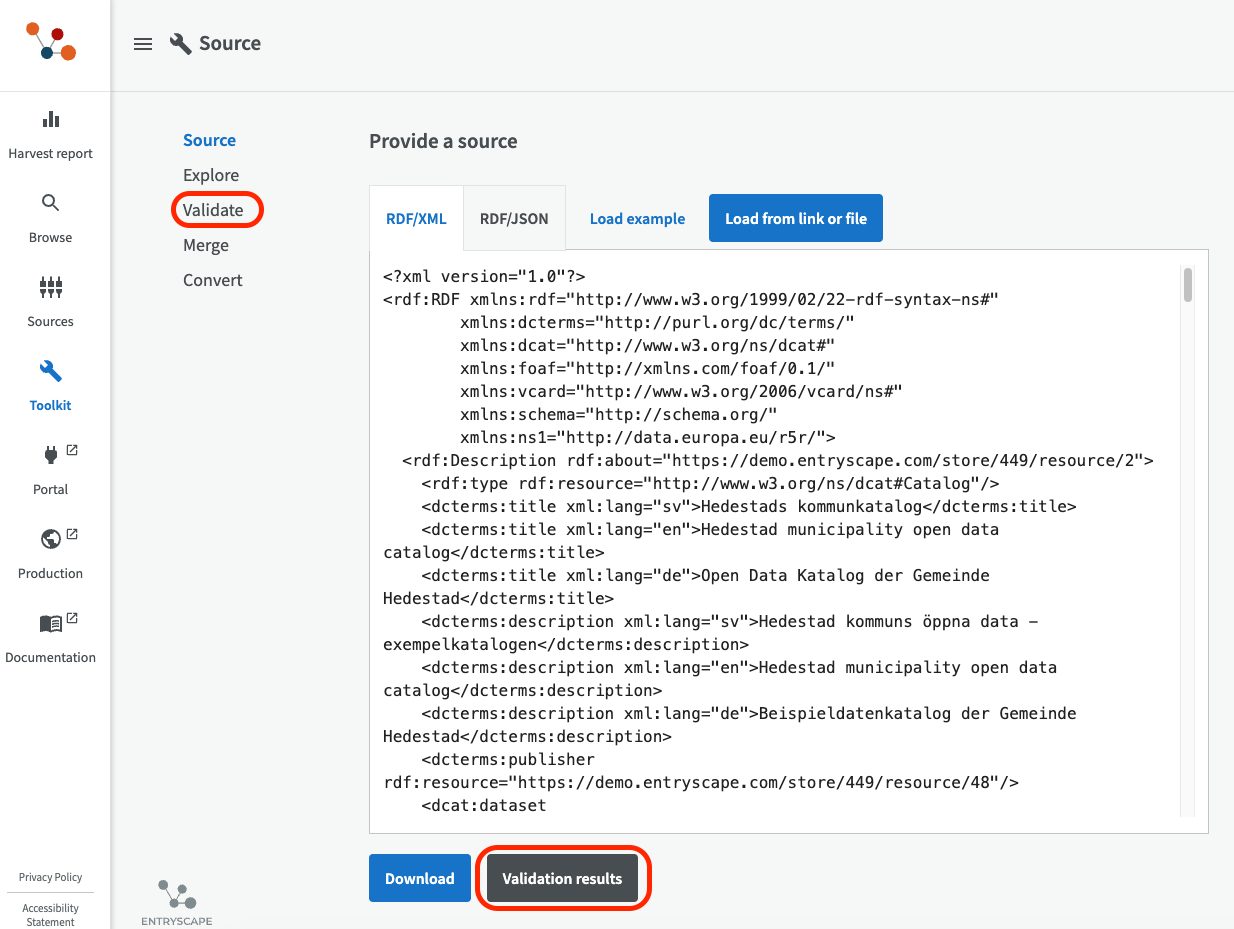Open Harvest report bar chart icon

tap(50, 120)
